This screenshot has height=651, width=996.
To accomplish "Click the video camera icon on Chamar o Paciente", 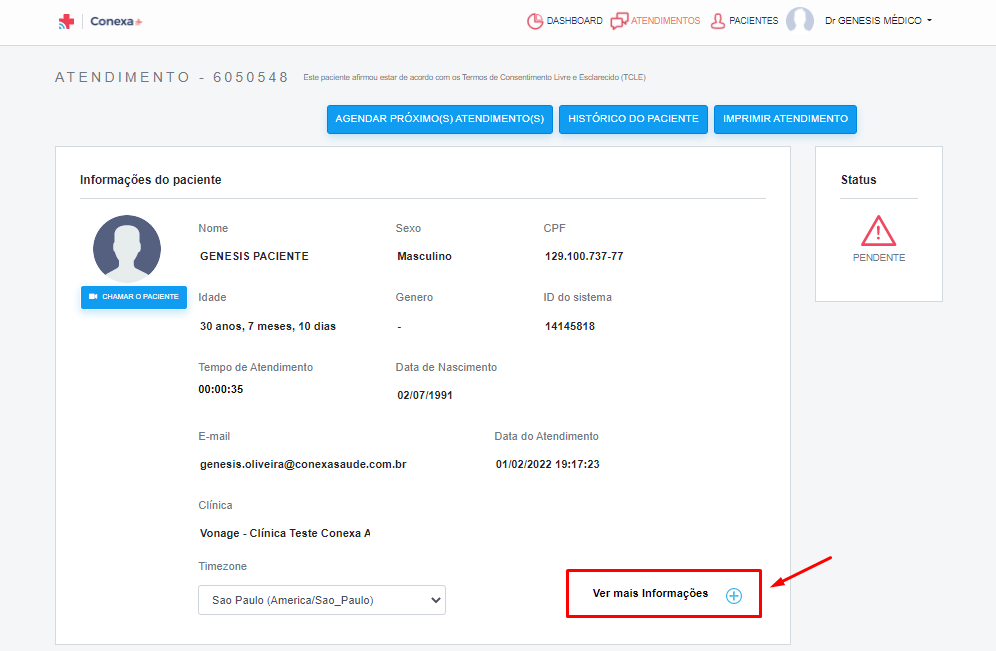I will (x=93, y=297).
